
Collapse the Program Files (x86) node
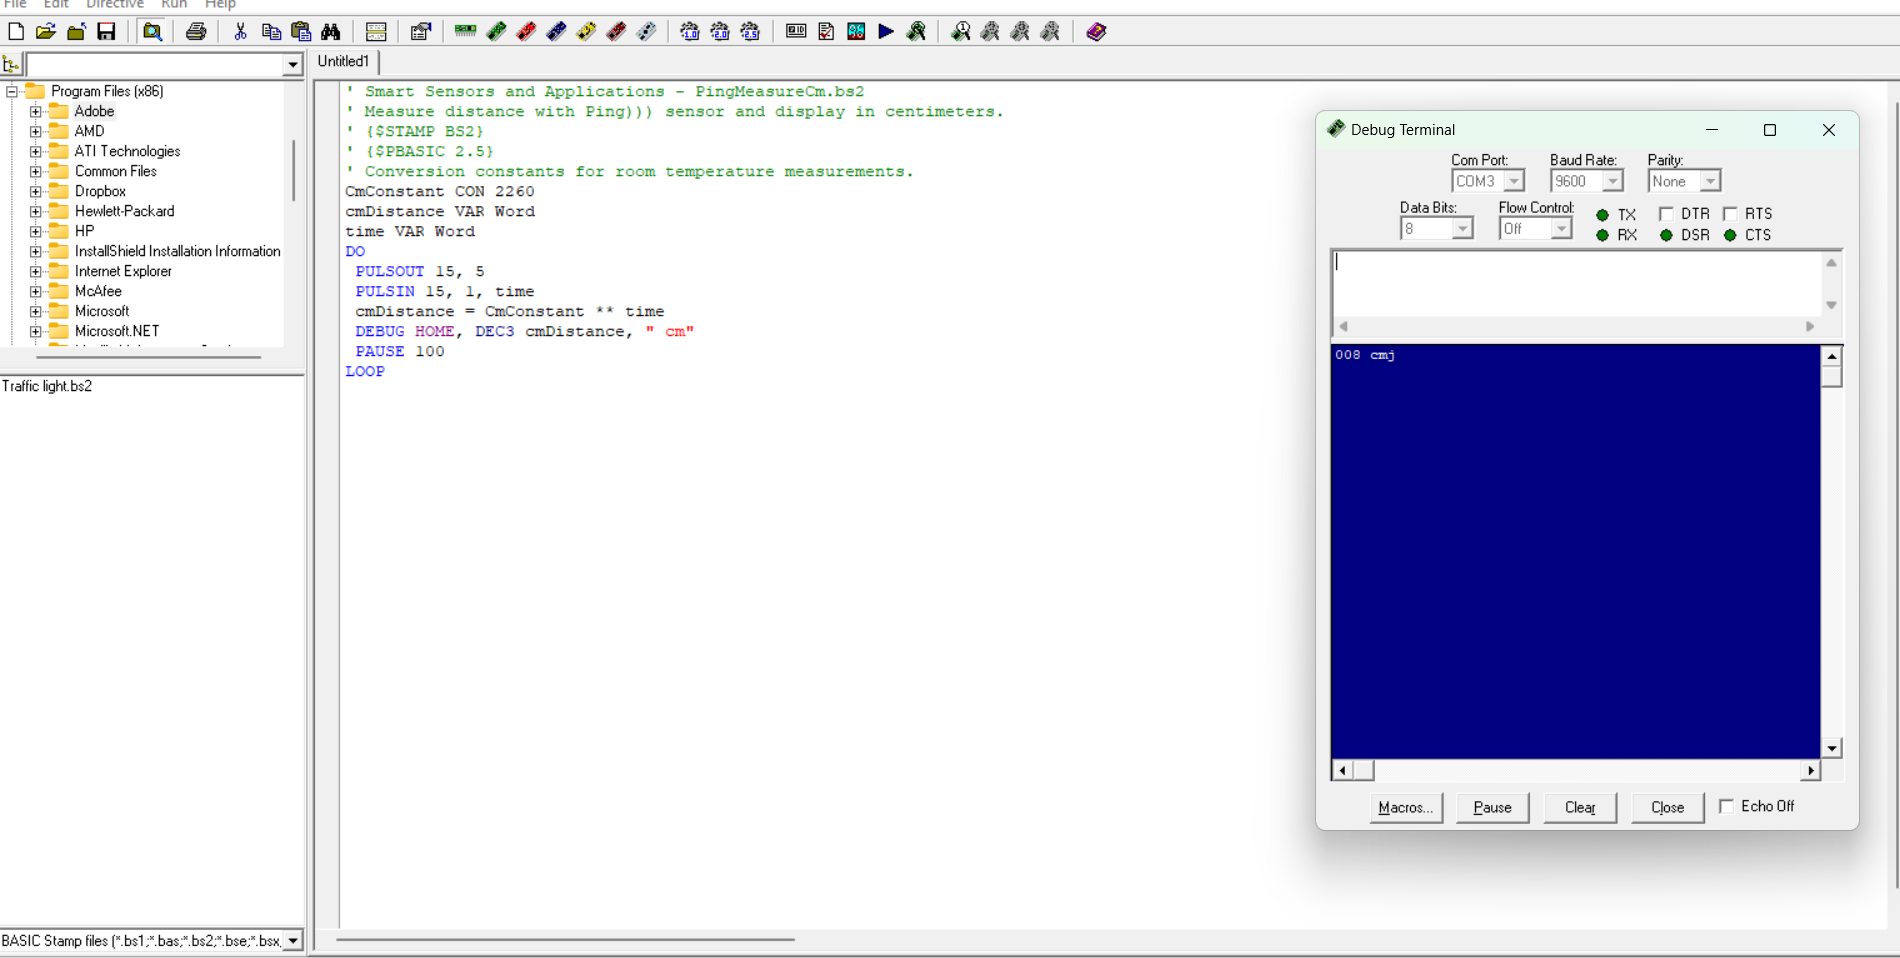[12, 91]
